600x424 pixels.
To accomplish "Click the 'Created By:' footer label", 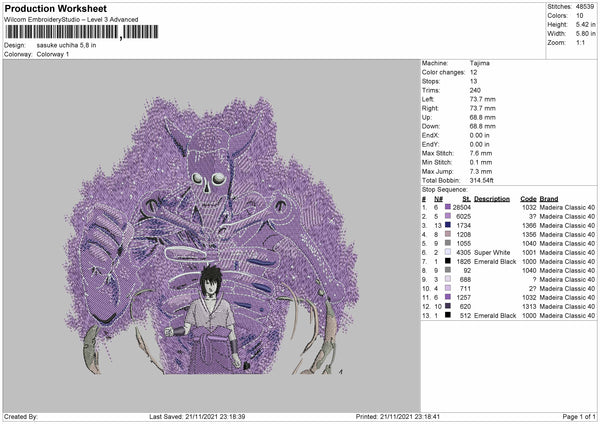I will pyautogui.click(x=21, y=416).
